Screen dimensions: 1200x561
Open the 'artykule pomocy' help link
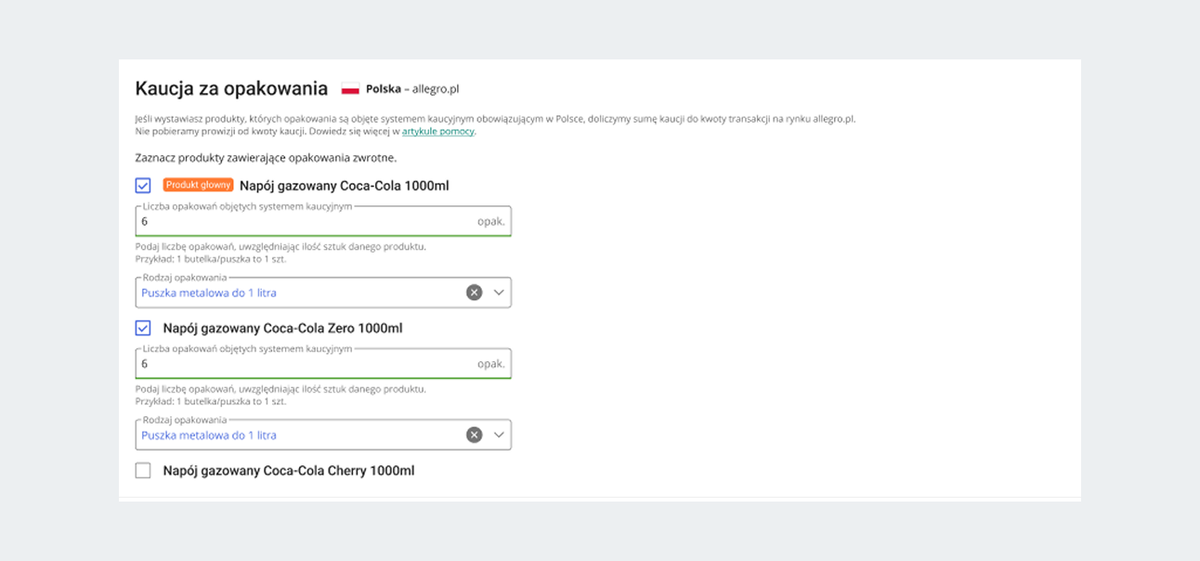click(438, 131)
